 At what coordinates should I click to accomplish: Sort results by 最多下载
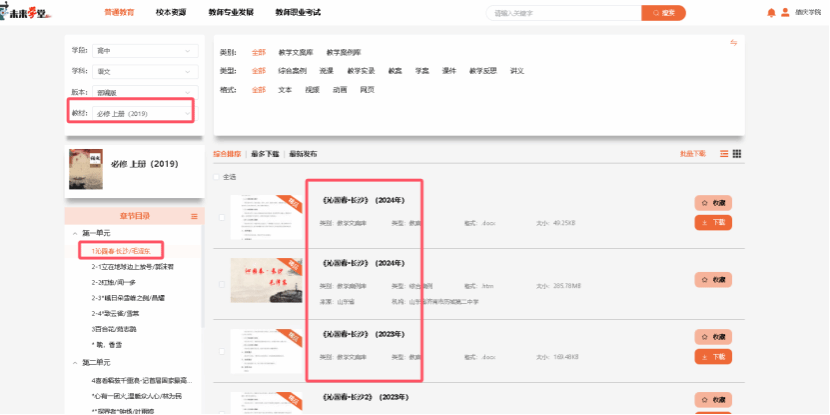coord(264,154)
